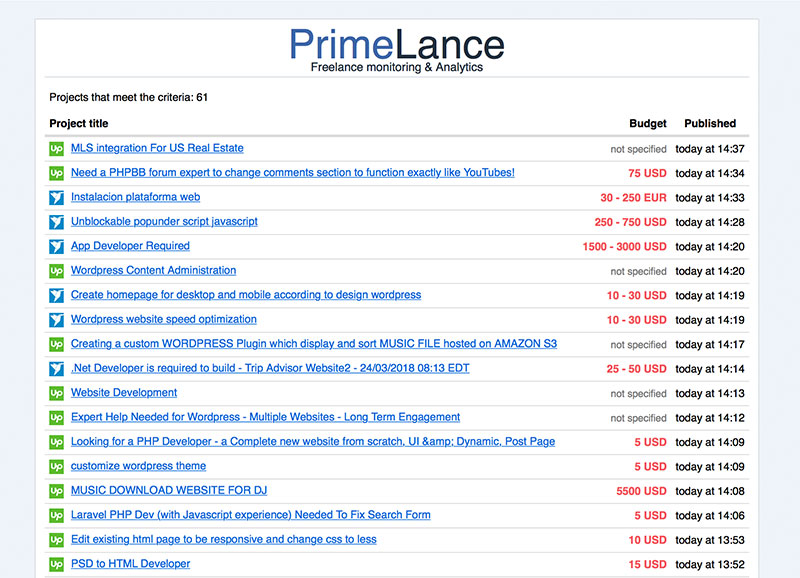Image resolution: width=800 pixels, height=578 pixels.
Task: Open customize wordpress theme project
Action: 138,466
